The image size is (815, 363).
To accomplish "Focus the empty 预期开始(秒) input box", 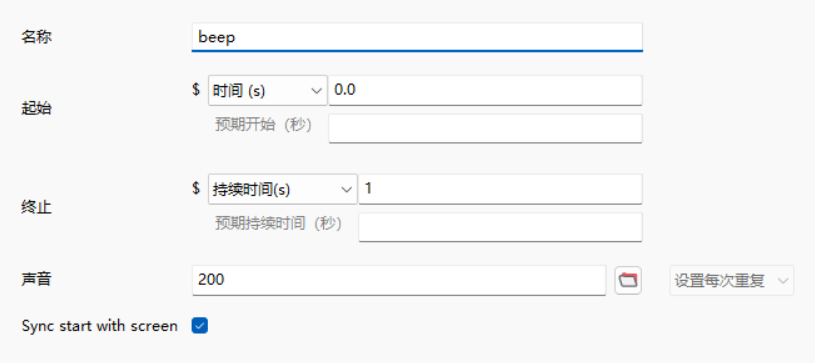I will 485,128.
